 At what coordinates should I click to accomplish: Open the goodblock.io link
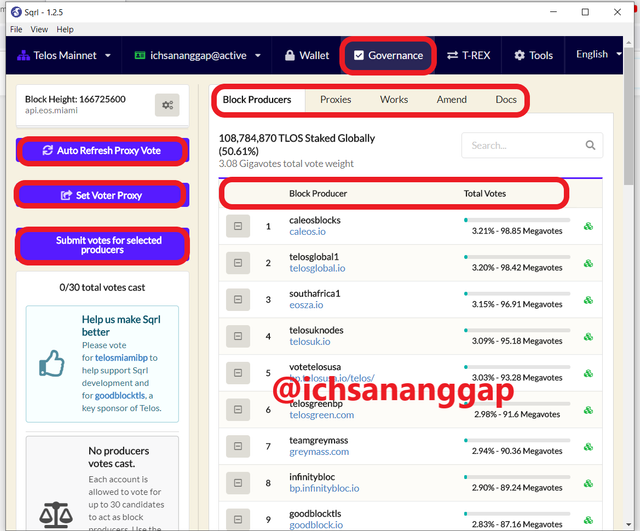click(316, 525)
